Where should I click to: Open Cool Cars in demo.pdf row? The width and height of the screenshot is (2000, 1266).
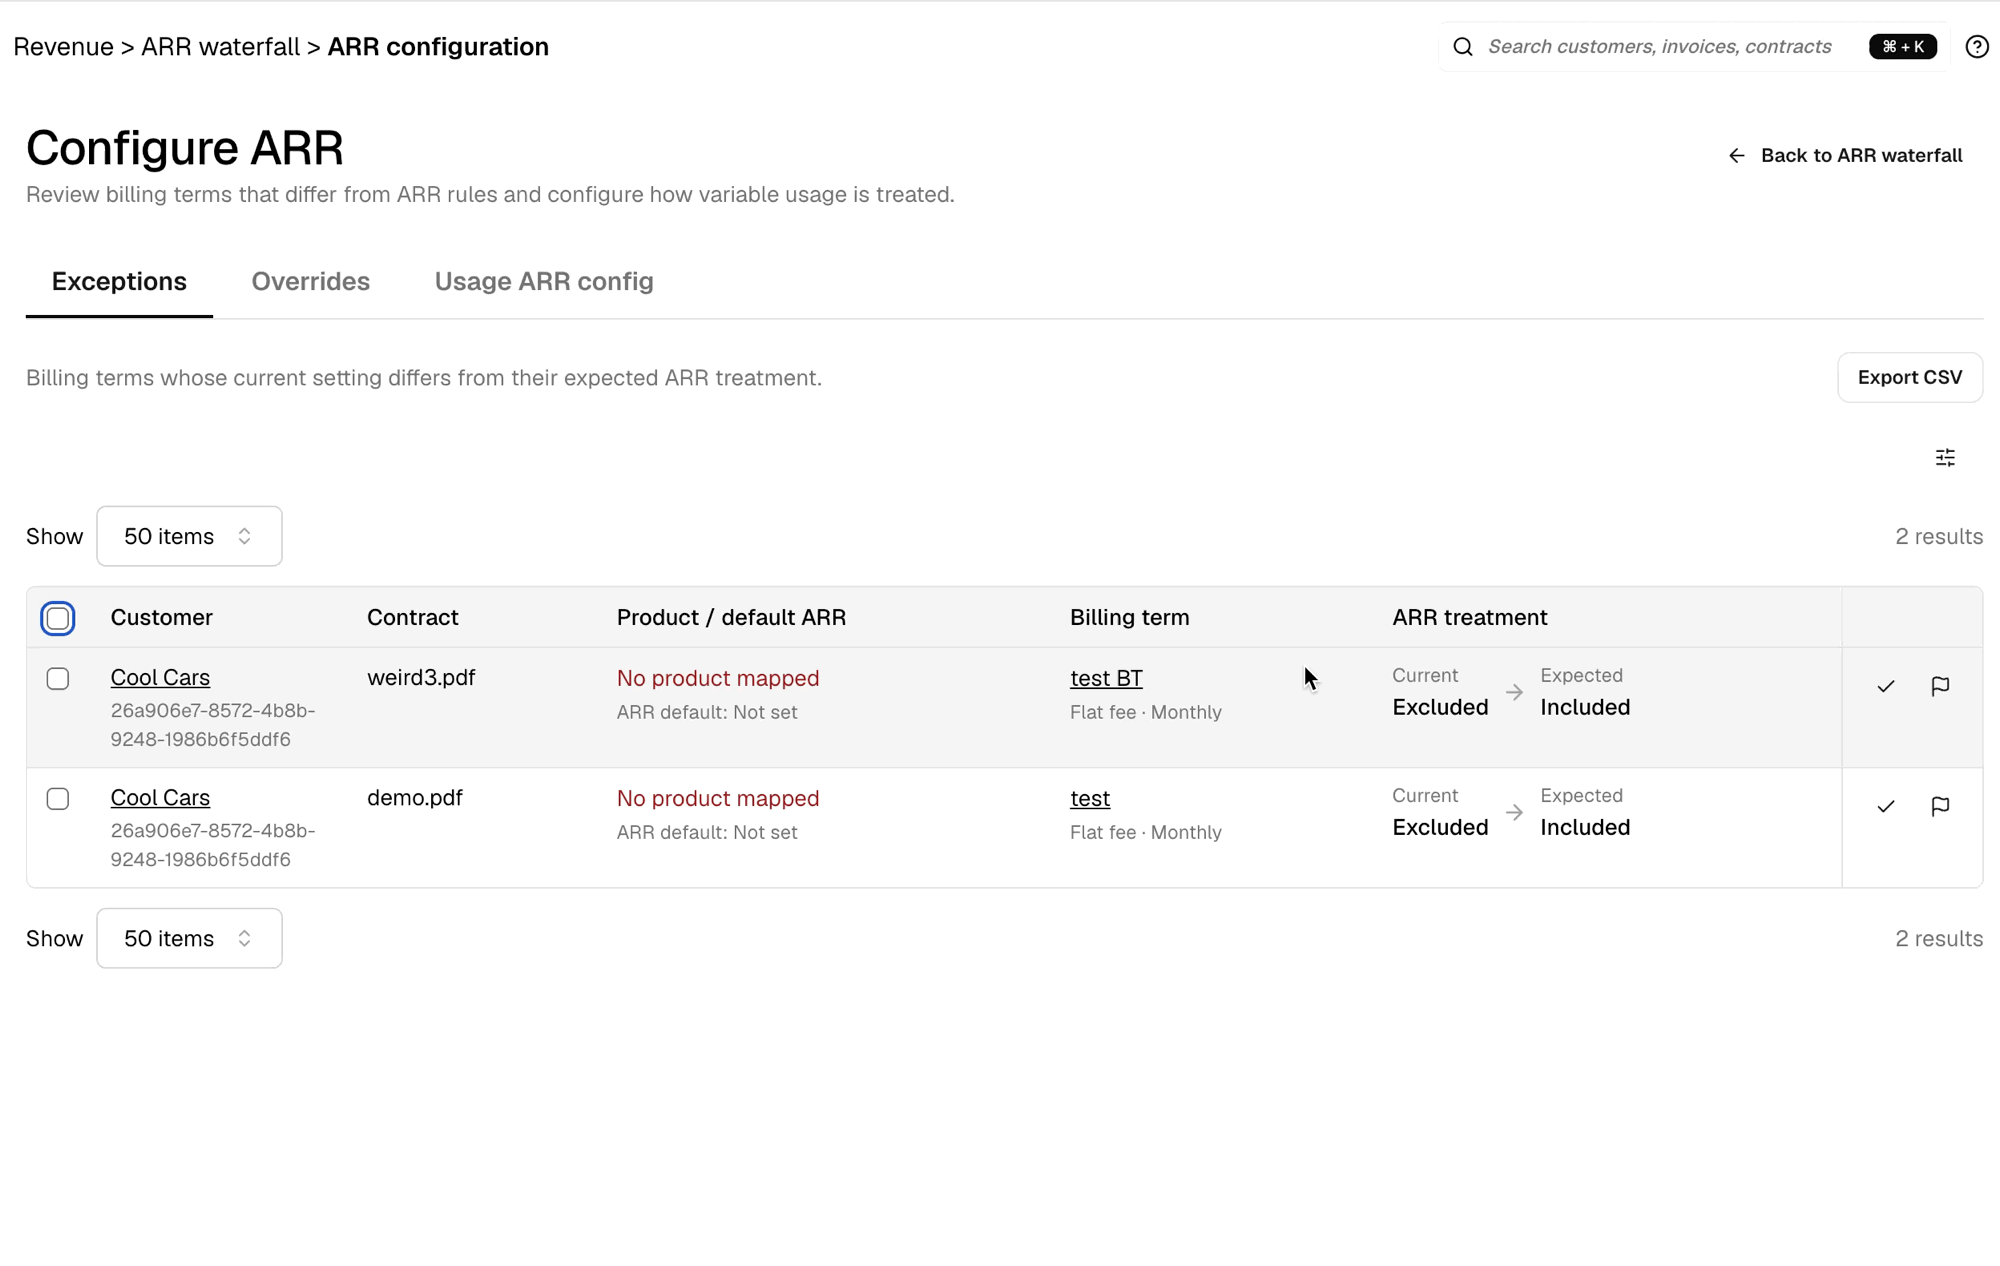[160, 797]
